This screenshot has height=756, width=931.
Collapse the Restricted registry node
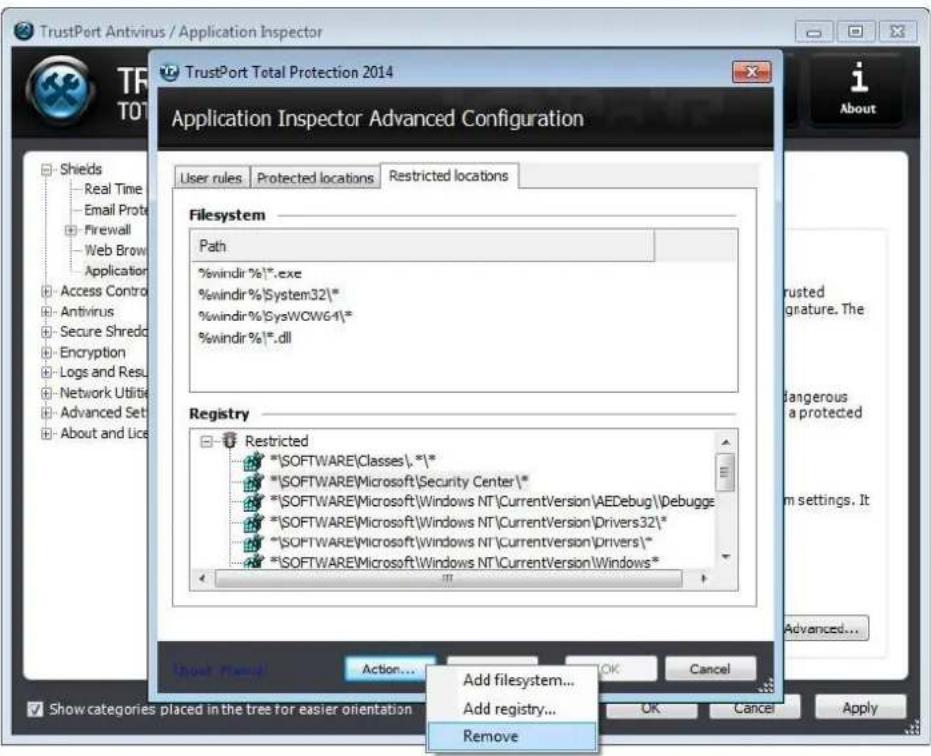coord(206,441)
